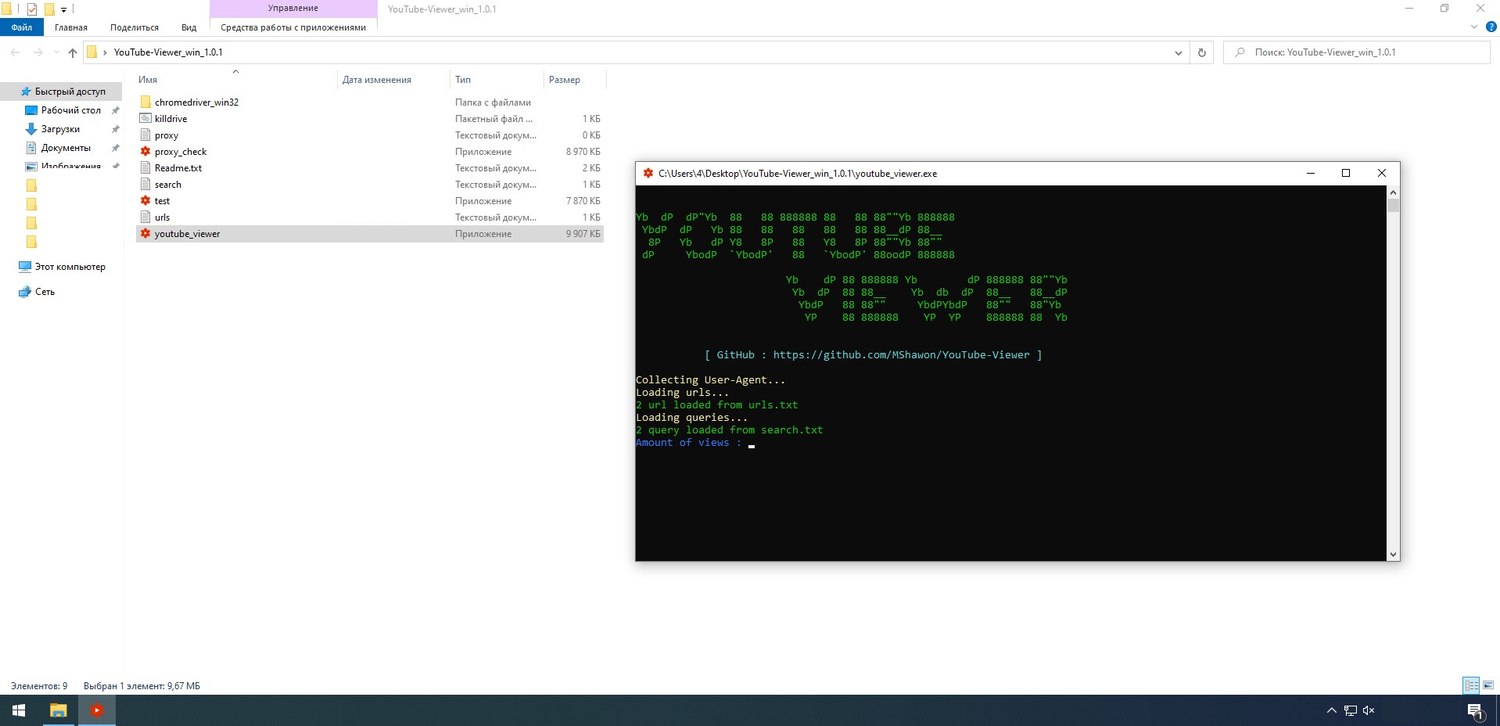Select the proxy_check application icon

coord(145,151)
